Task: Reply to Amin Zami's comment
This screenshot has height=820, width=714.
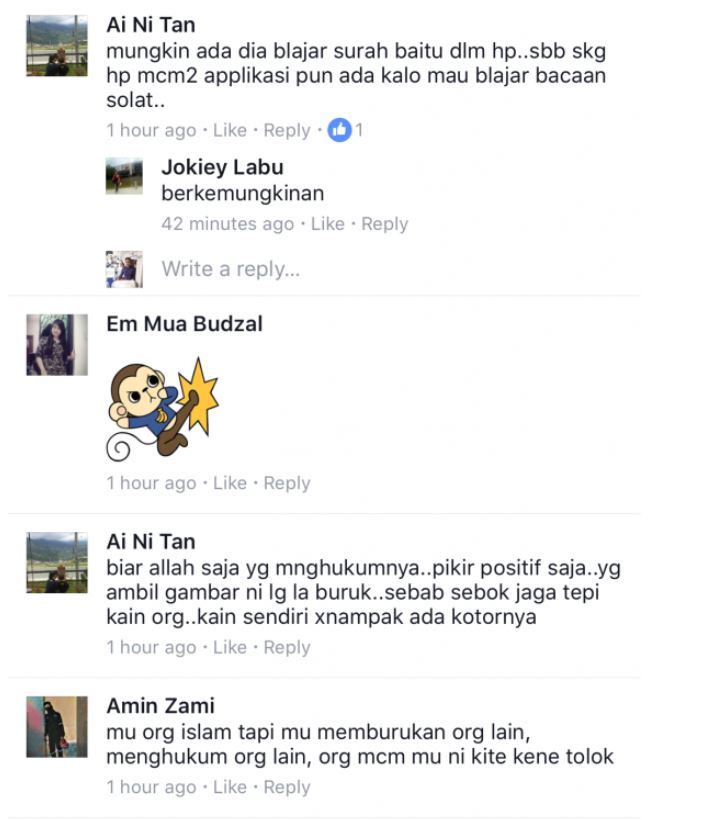Action: point(287,787)
